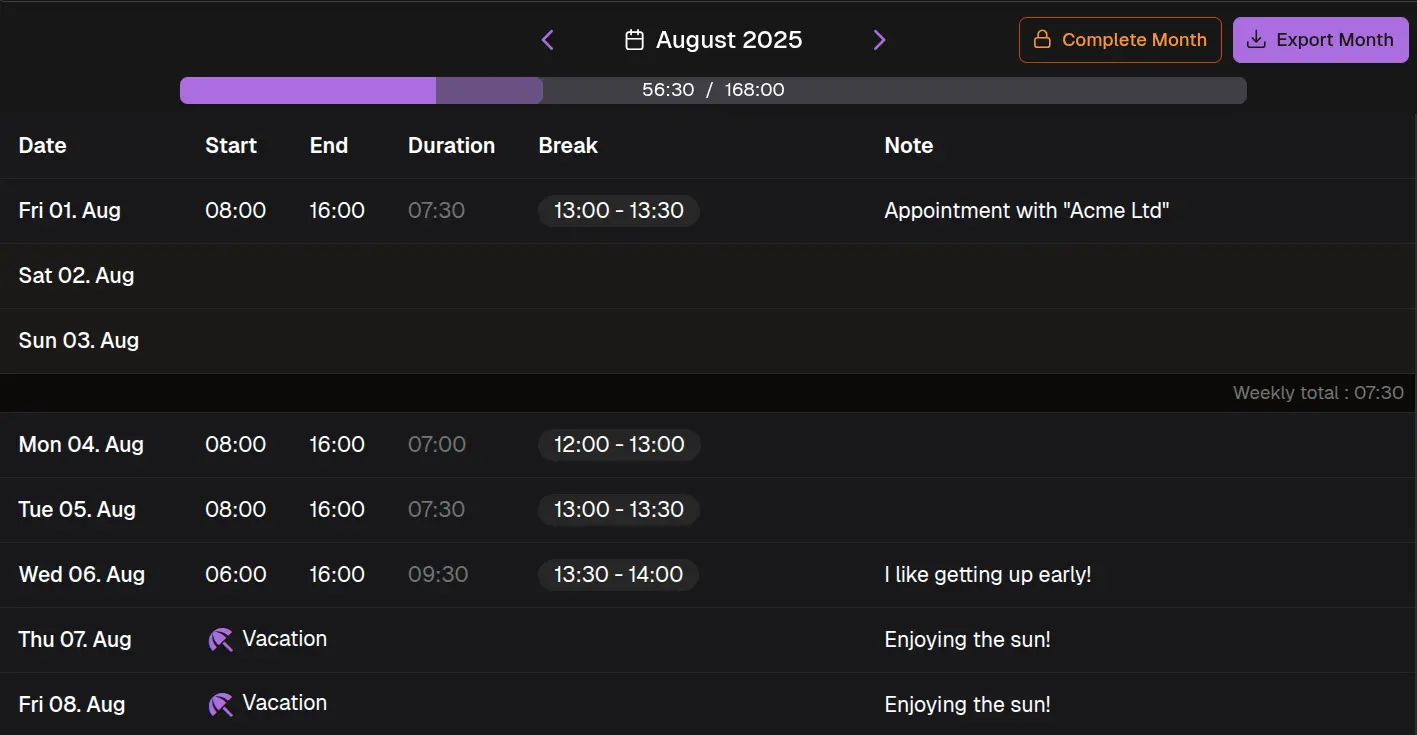Viewport: 1417px width, 735px height.
Task: Click the monthly hours progress bar
Action: [x=712, y=90]
